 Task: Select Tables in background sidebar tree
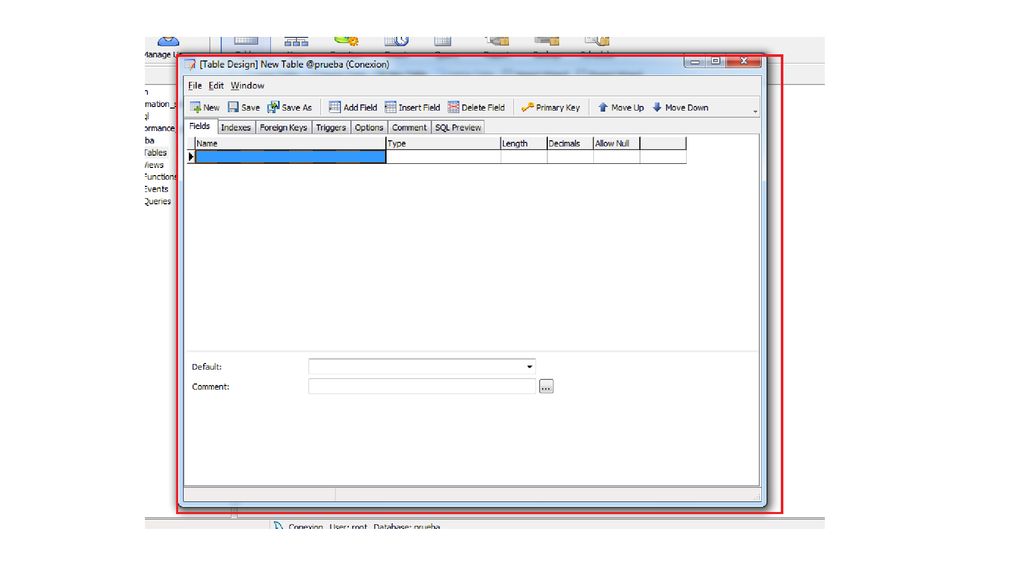[156, 152]
